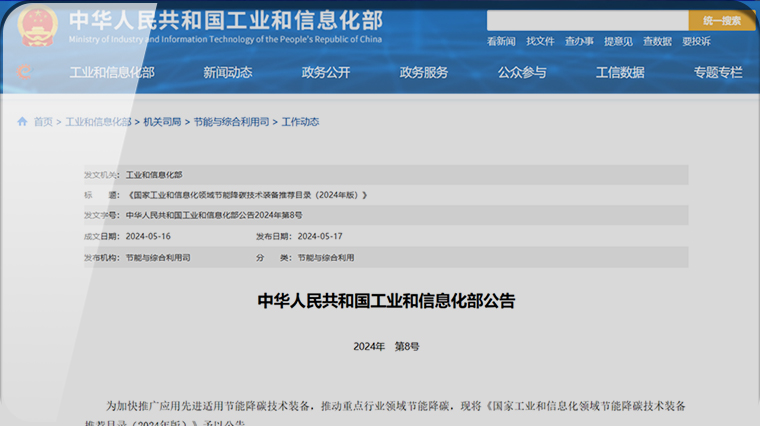Select the 专题专栏 navigation item
The width and height of the screenshot is (760, 426).
pos(718,73)
